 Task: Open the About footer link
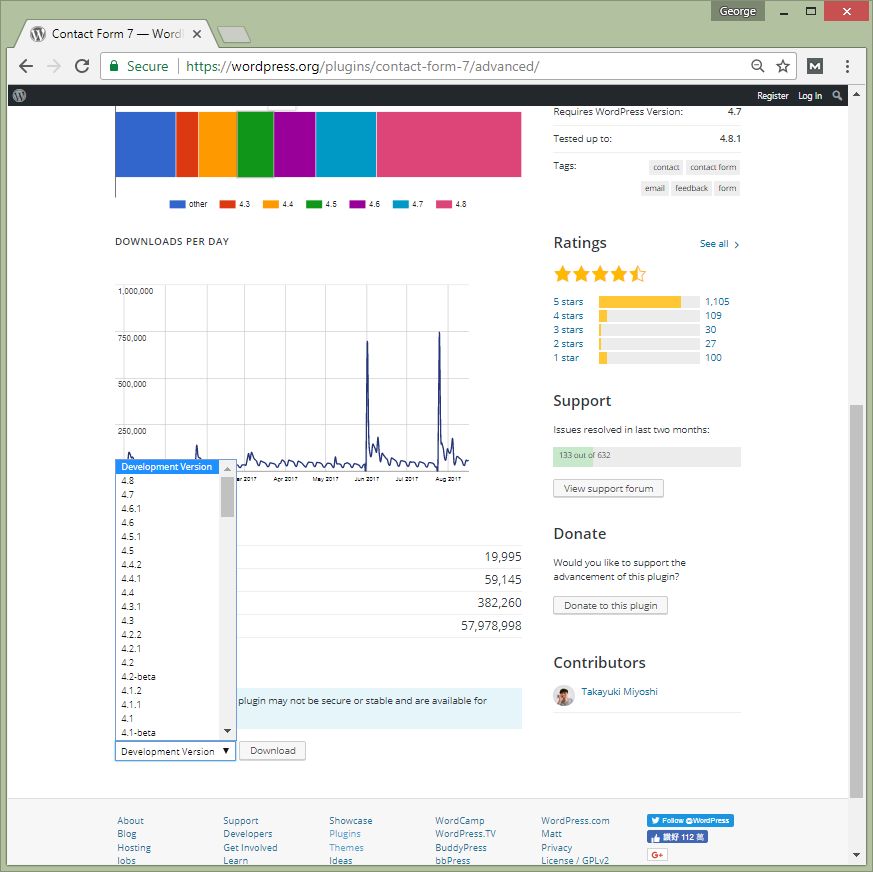[130, 820]
